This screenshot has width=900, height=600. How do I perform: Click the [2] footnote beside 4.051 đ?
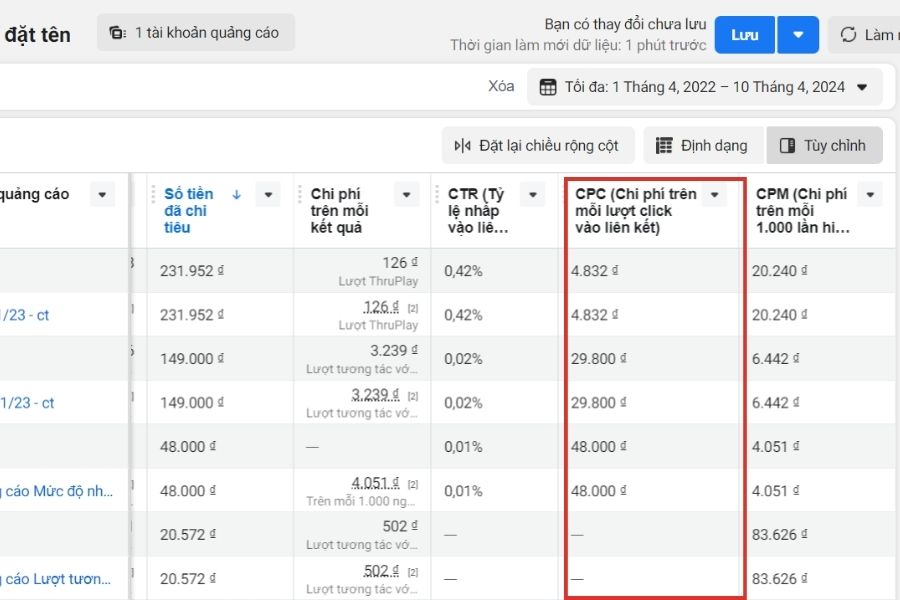[x=413, y=485]
